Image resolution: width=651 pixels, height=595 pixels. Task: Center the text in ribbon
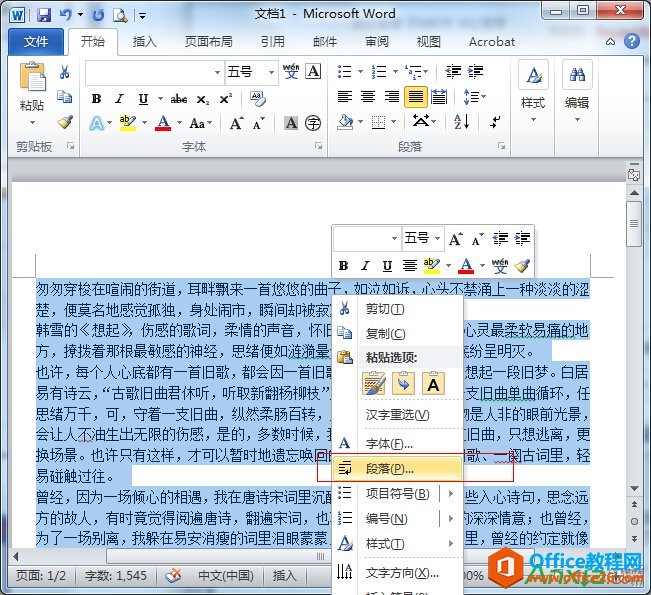click(368, 97)
